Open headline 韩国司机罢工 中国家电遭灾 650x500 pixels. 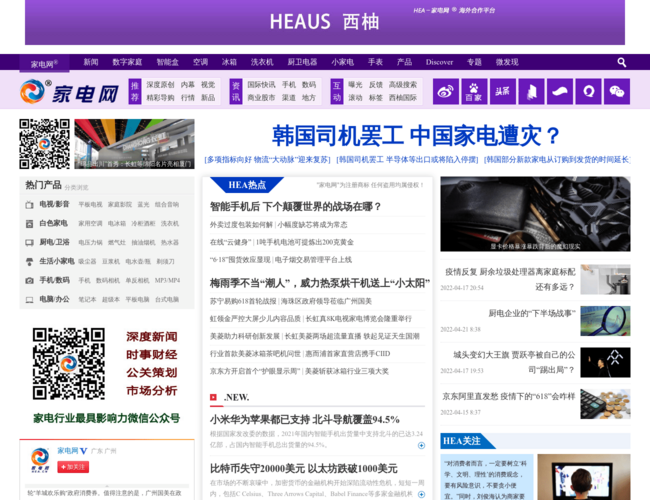point(416,135)
